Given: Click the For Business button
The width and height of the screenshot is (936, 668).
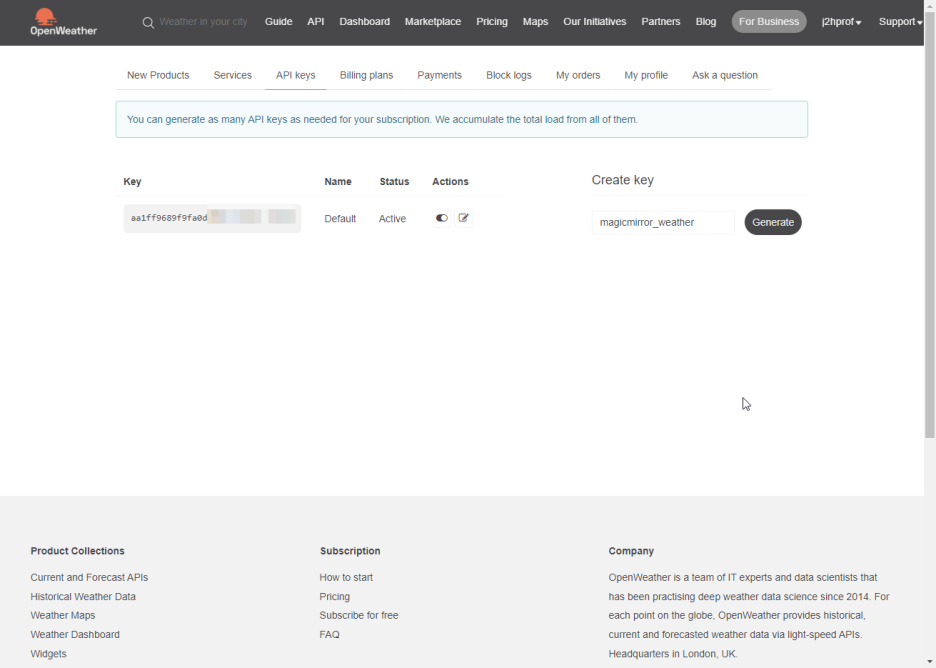Looking at the screenshot, I should 769,22.
